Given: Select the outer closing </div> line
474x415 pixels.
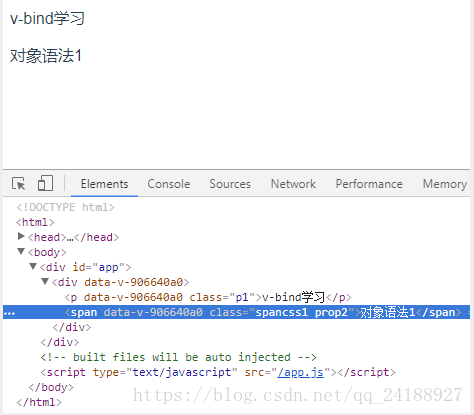Looking at the screenshot, I should tap(60, 342).
